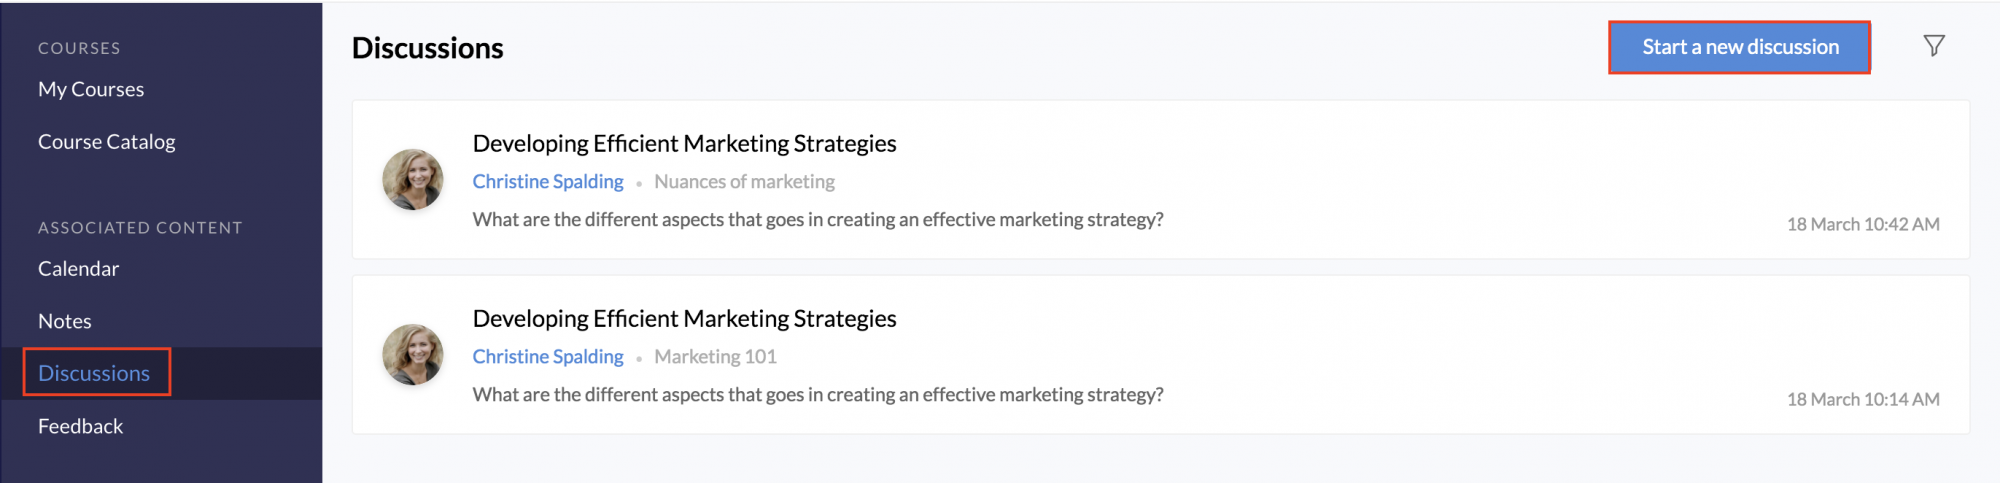Open My Courses in sidebar
The image size is (2000, 483).
click(91, 89)
